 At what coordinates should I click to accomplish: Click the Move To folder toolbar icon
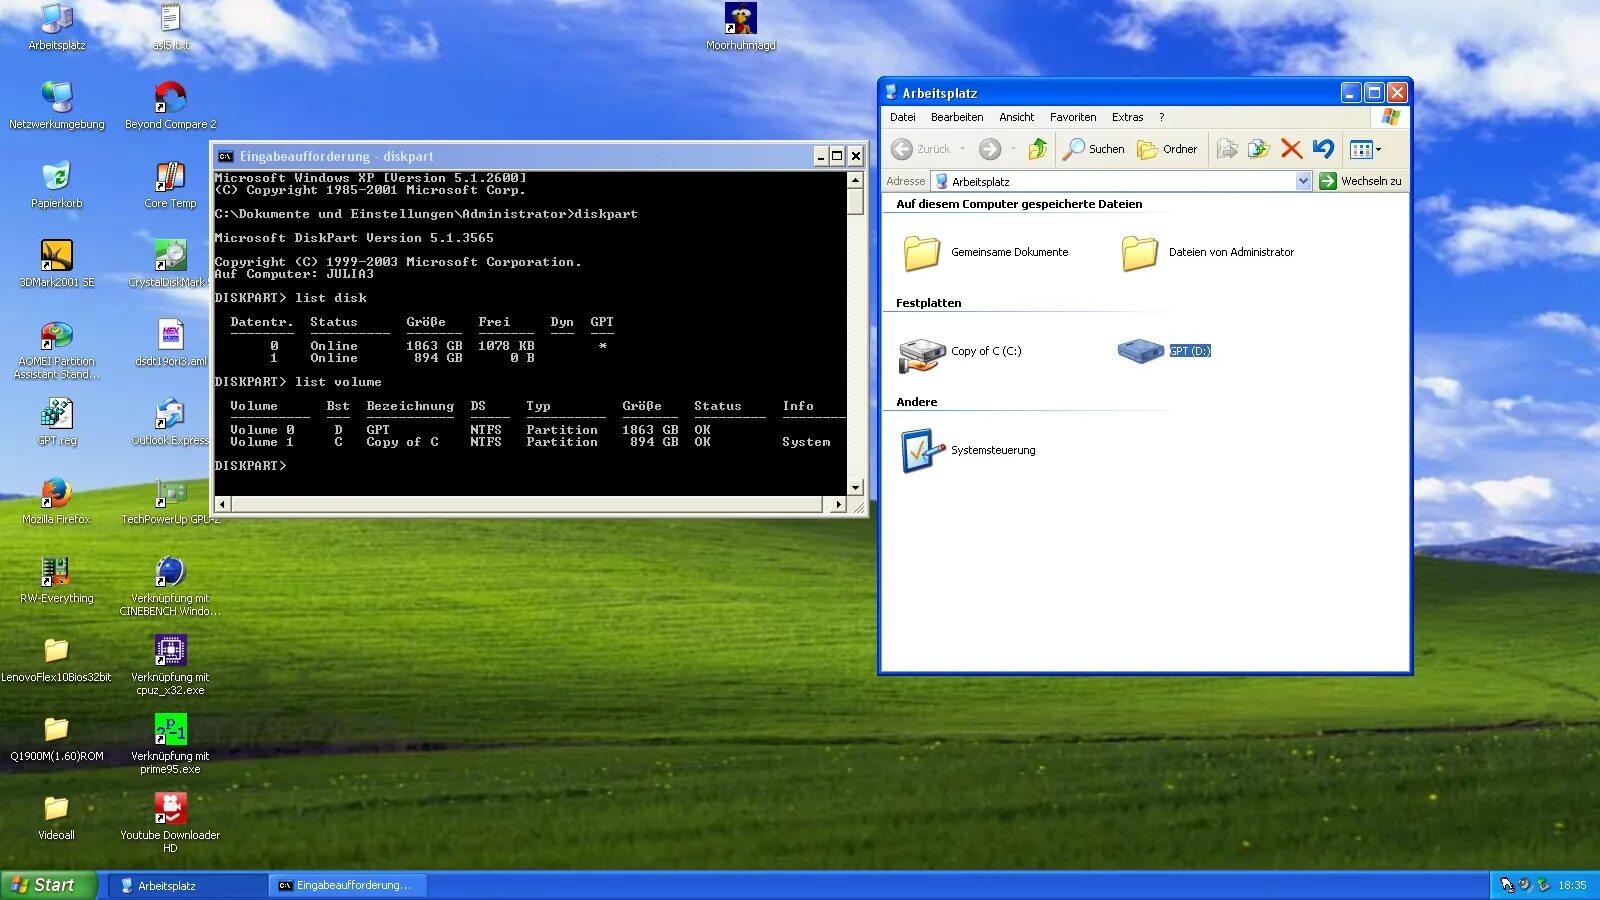1227,149
